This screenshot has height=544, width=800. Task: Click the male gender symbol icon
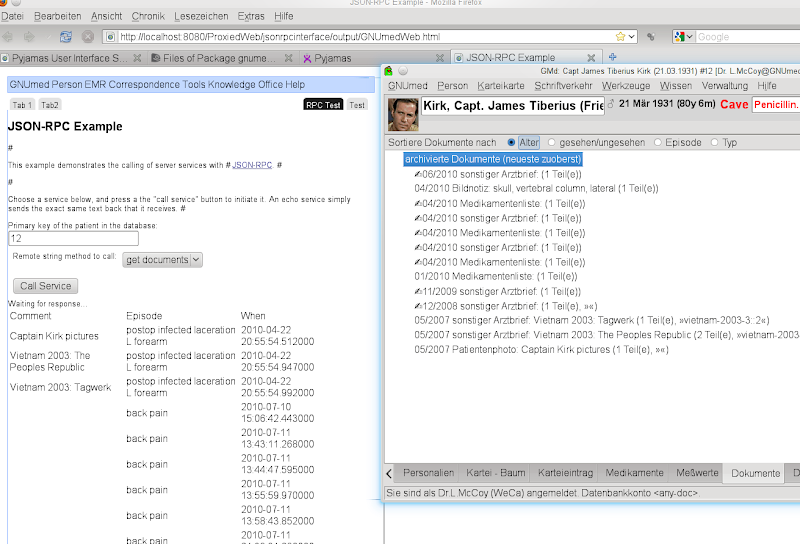coord(610,103)
